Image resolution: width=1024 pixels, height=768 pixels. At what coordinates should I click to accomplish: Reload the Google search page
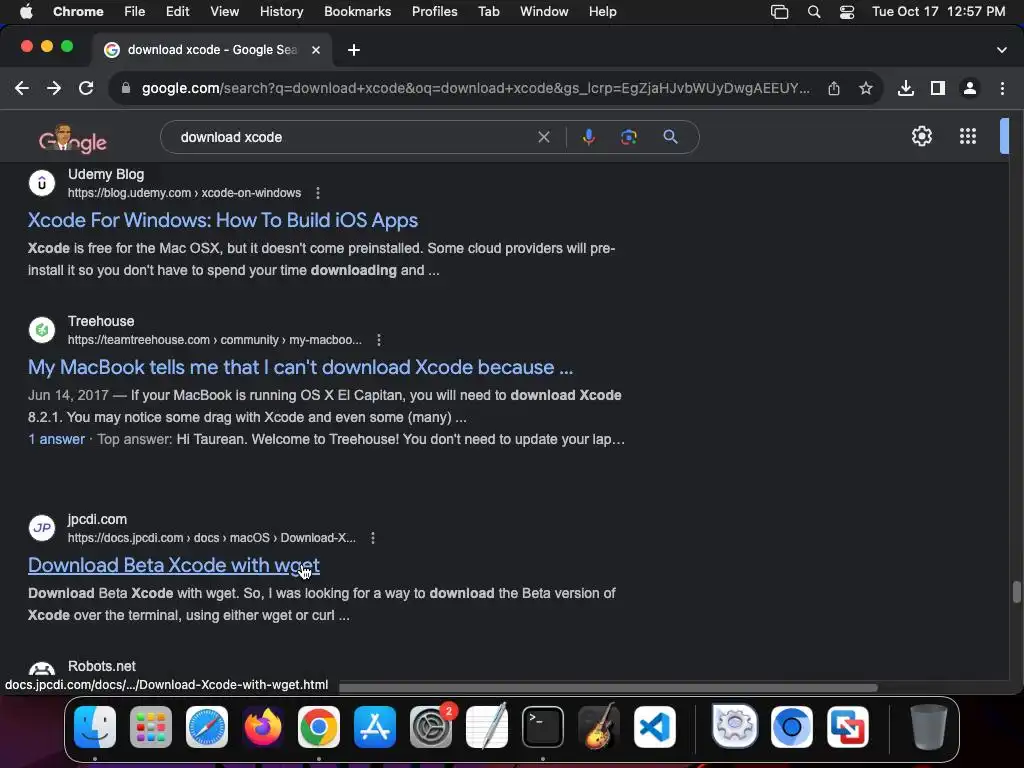(x=86, y=88)
